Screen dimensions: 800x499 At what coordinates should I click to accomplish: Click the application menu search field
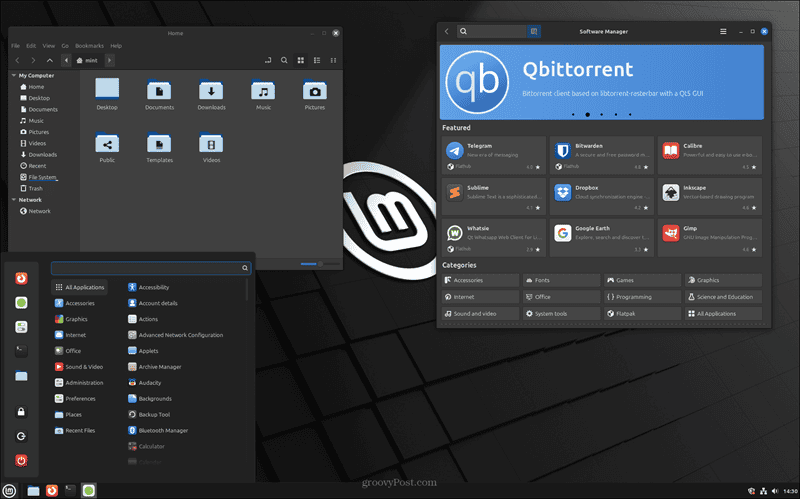(151, 268)
